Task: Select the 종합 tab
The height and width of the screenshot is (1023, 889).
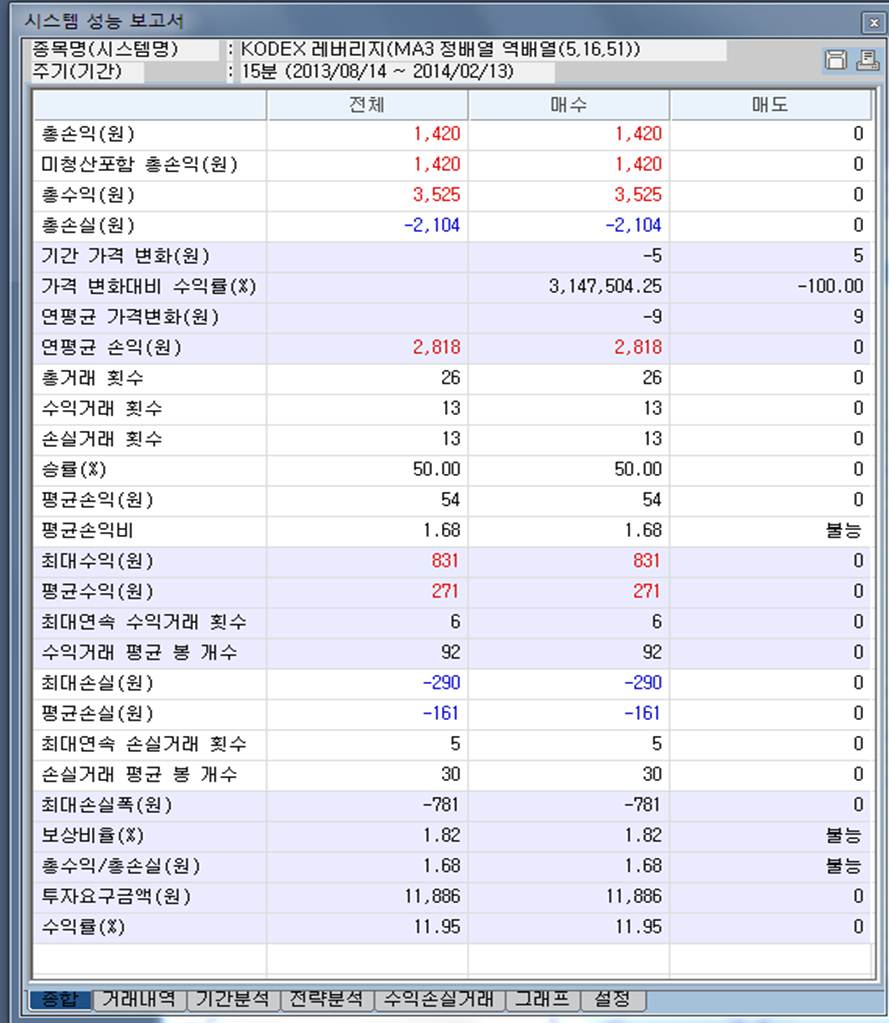Action: coord(60,998)
